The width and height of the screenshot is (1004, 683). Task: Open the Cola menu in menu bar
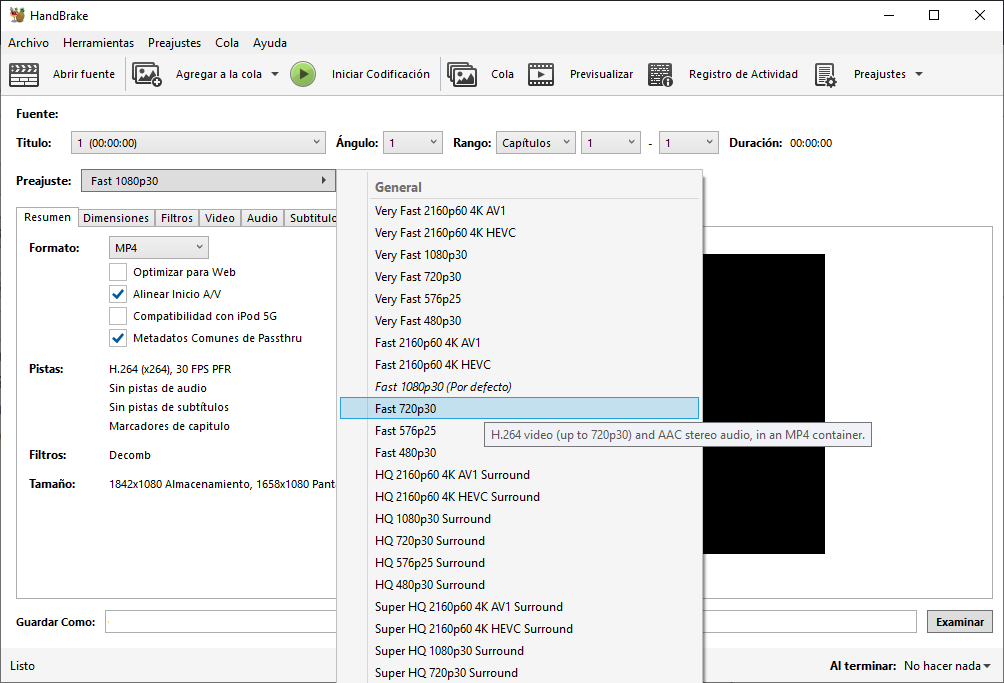(227, 43)
